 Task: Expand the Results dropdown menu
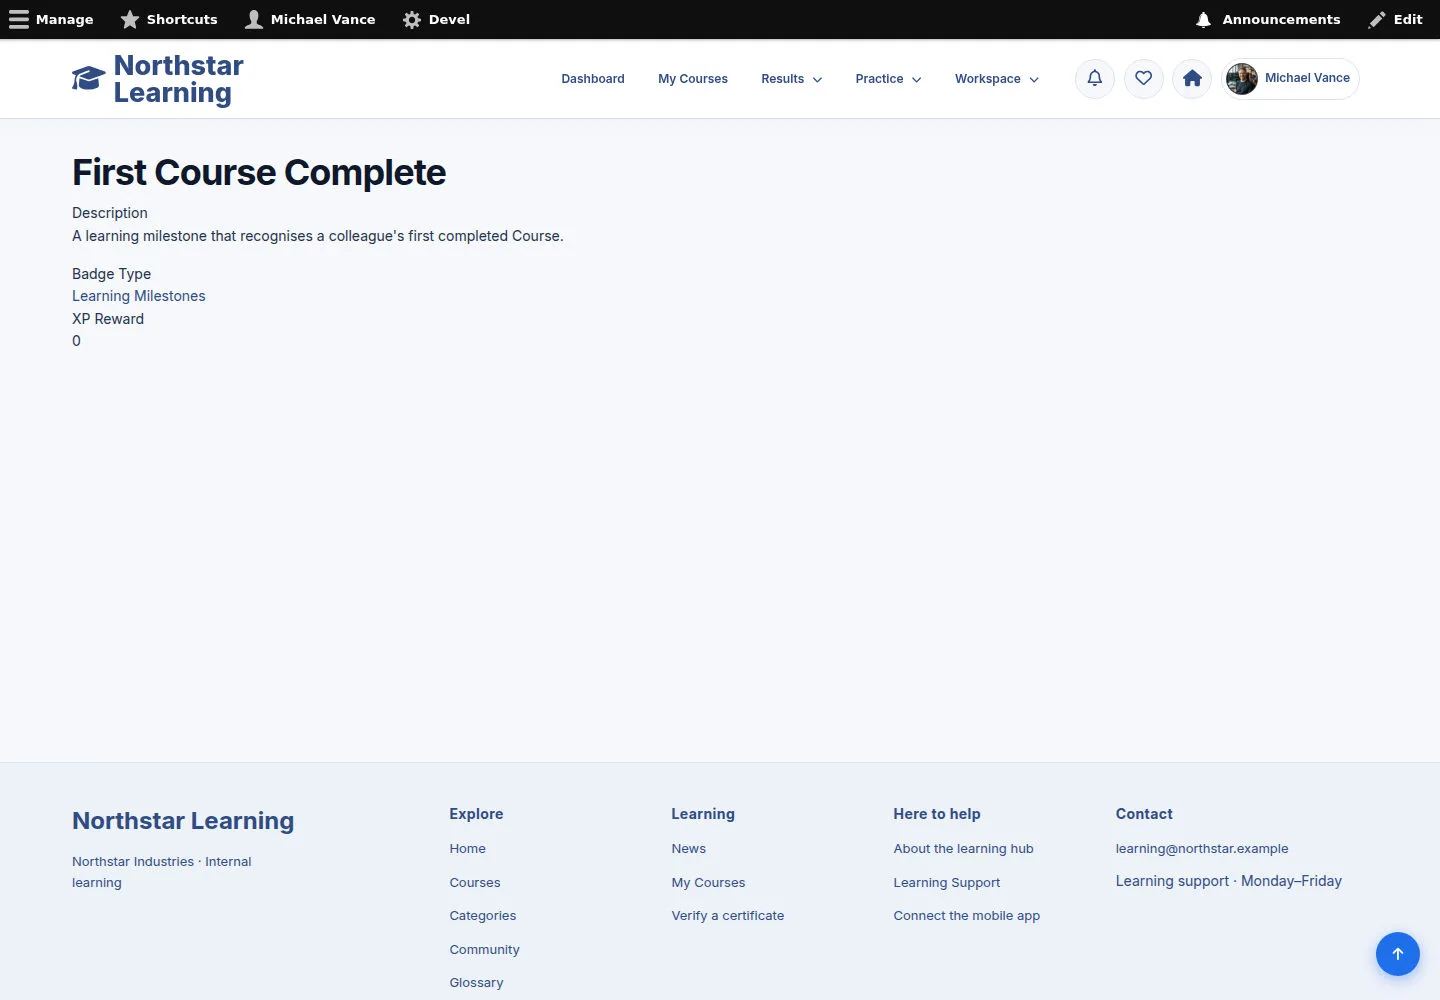click(x=792, y=79)
